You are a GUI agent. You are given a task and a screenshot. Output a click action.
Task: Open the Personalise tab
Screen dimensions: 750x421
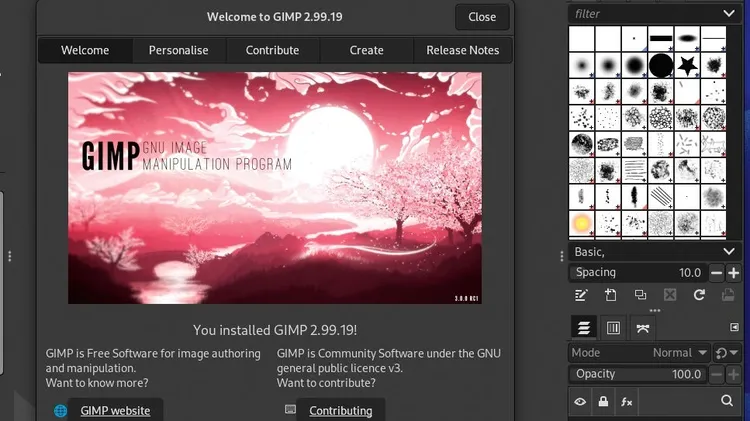pos(178,50)
